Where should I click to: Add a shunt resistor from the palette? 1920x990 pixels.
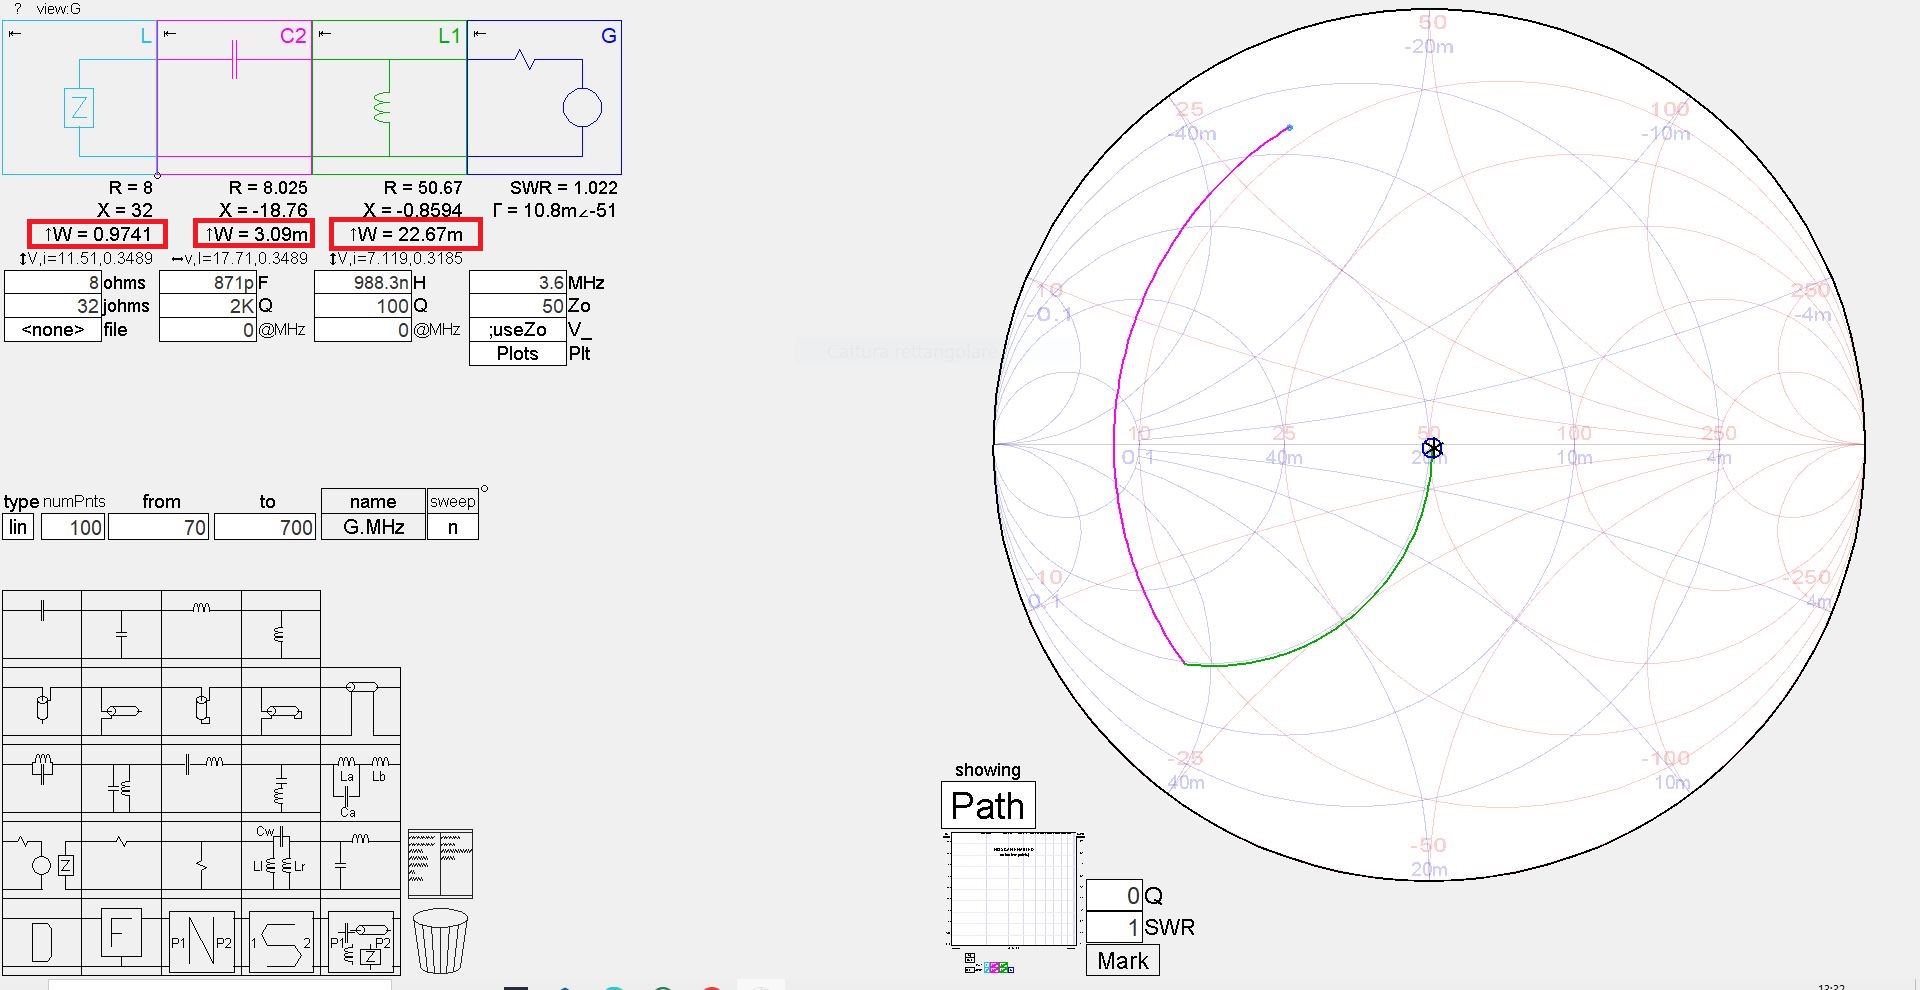[x=202, y=859]
